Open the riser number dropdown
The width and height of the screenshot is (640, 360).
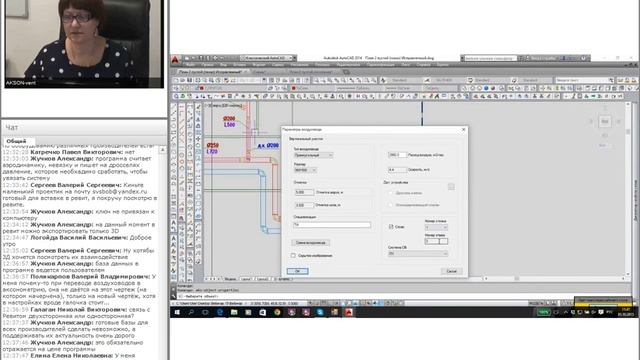pos(436,227)
